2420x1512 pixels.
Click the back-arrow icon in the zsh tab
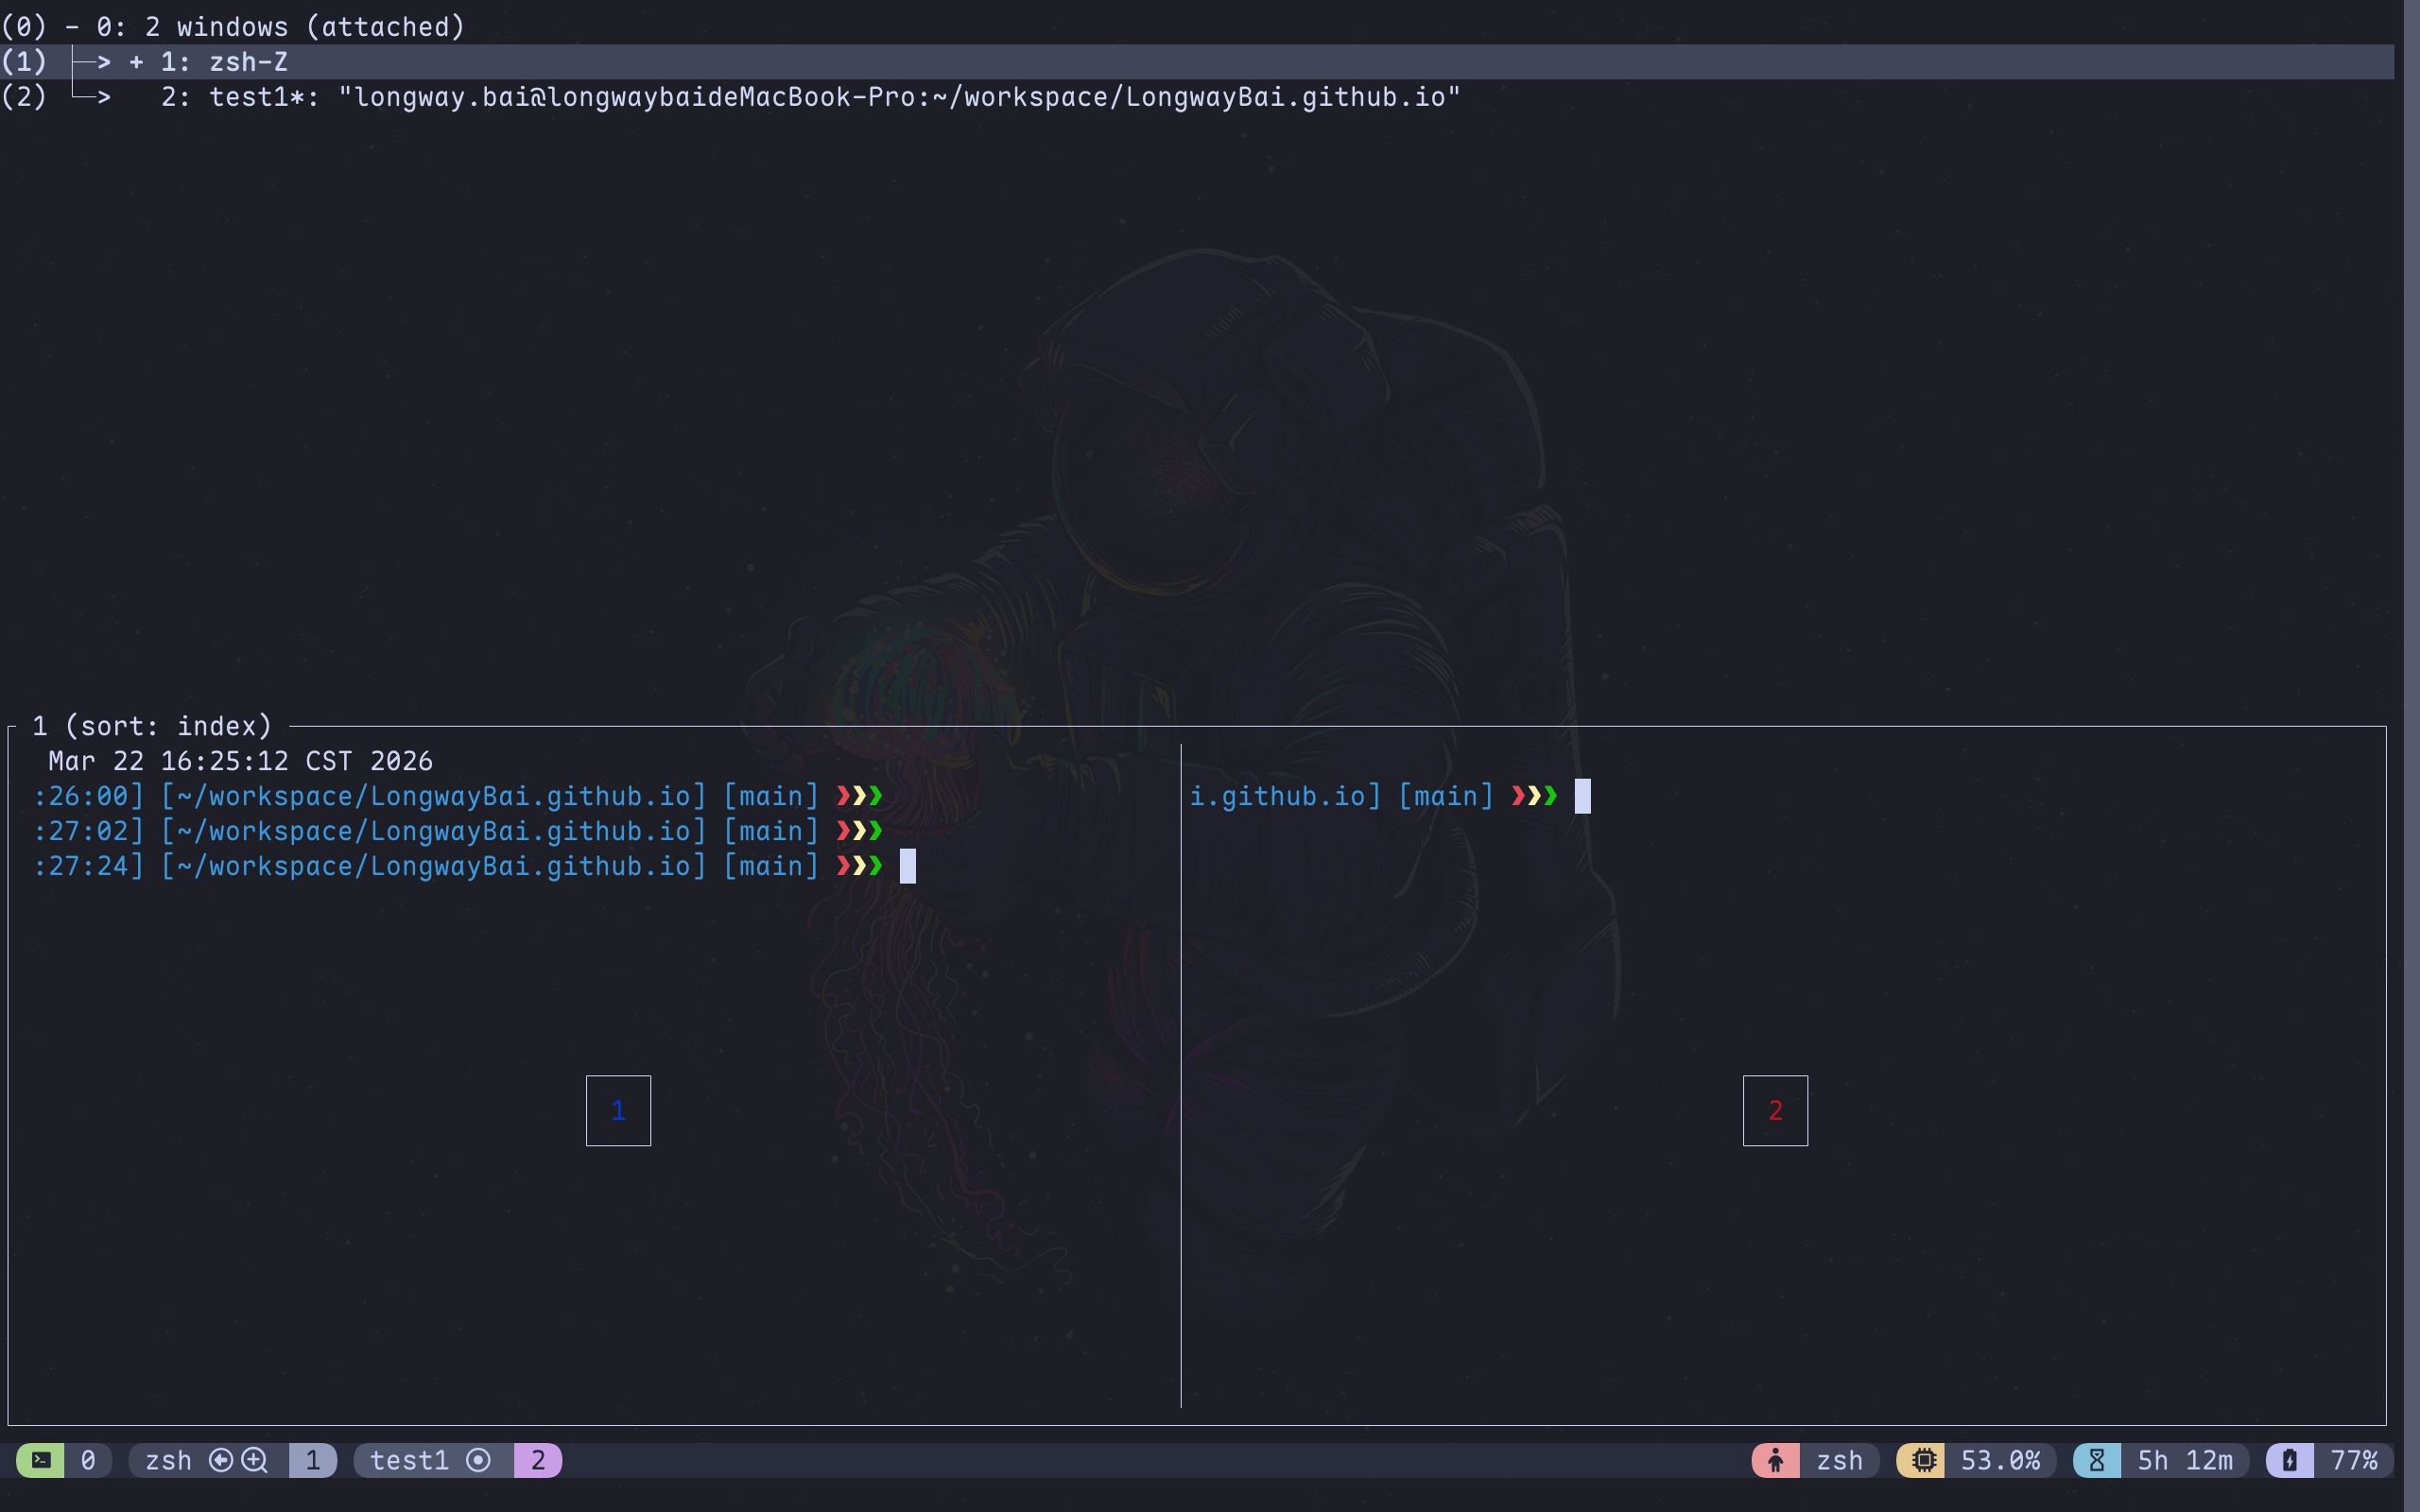[x=222, y=1460]
